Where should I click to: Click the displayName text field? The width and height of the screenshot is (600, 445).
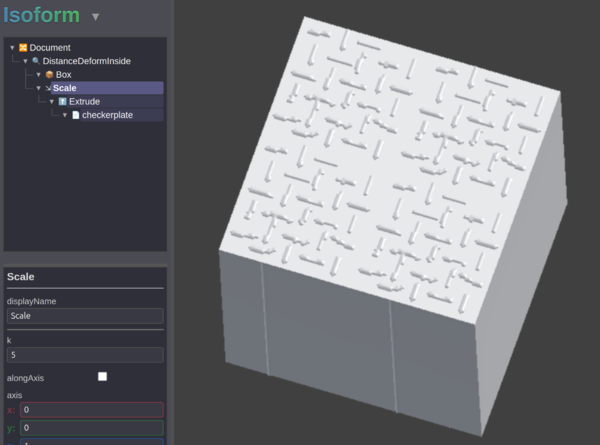tap(85, 316)
